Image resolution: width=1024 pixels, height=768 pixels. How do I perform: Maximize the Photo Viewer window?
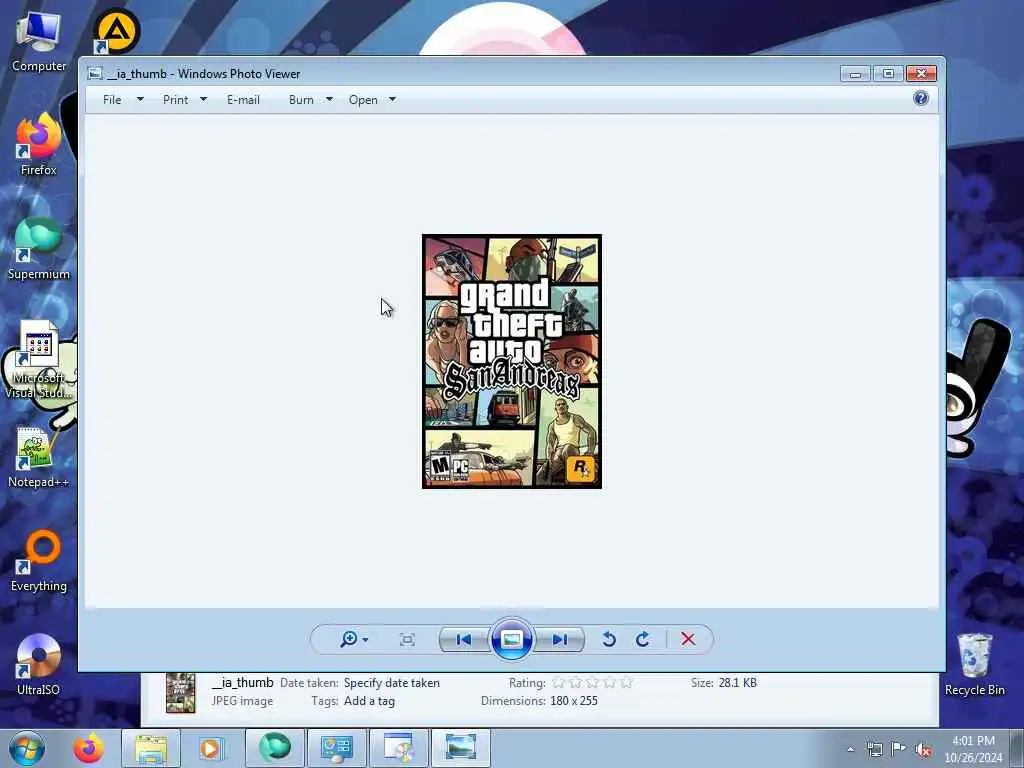pos(888,73)
